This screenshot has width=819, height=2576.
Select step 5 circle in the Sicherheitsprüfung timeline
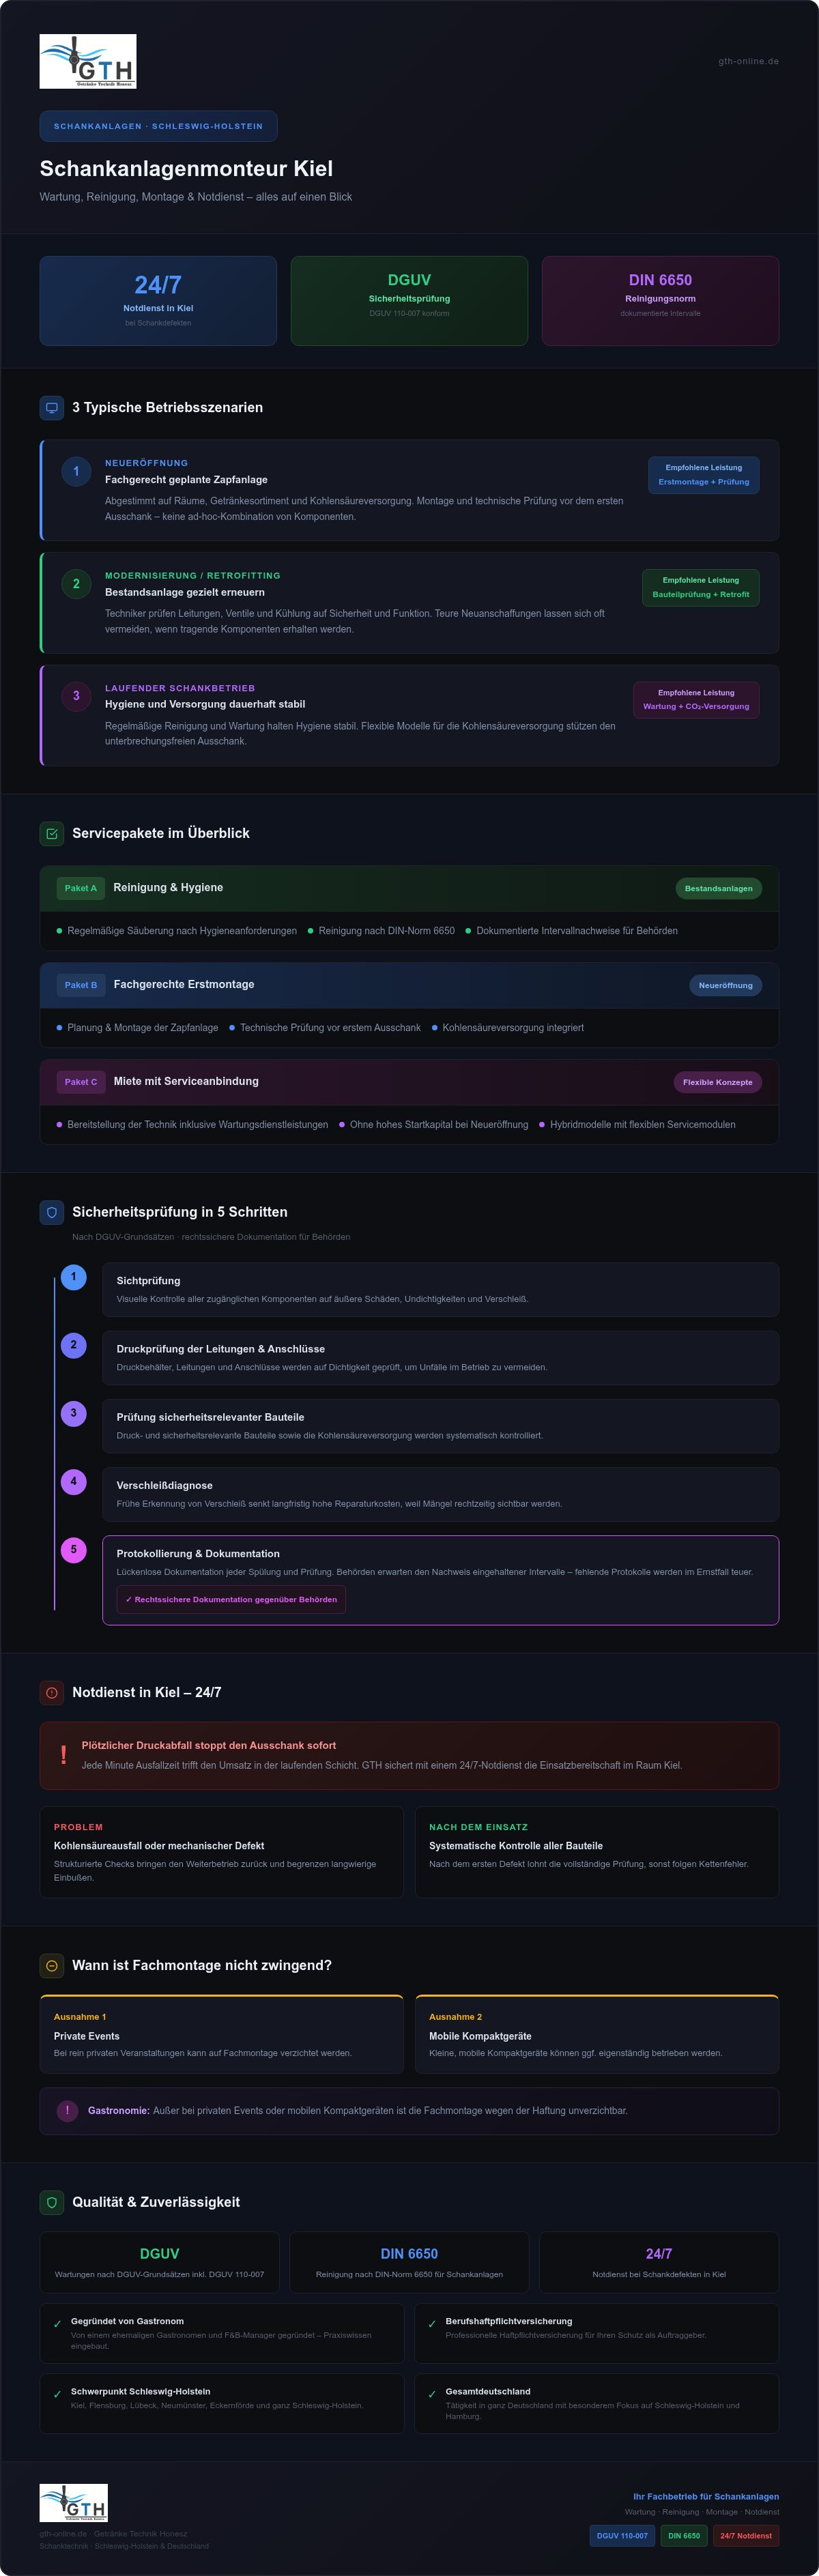(x=73, y=1550)
